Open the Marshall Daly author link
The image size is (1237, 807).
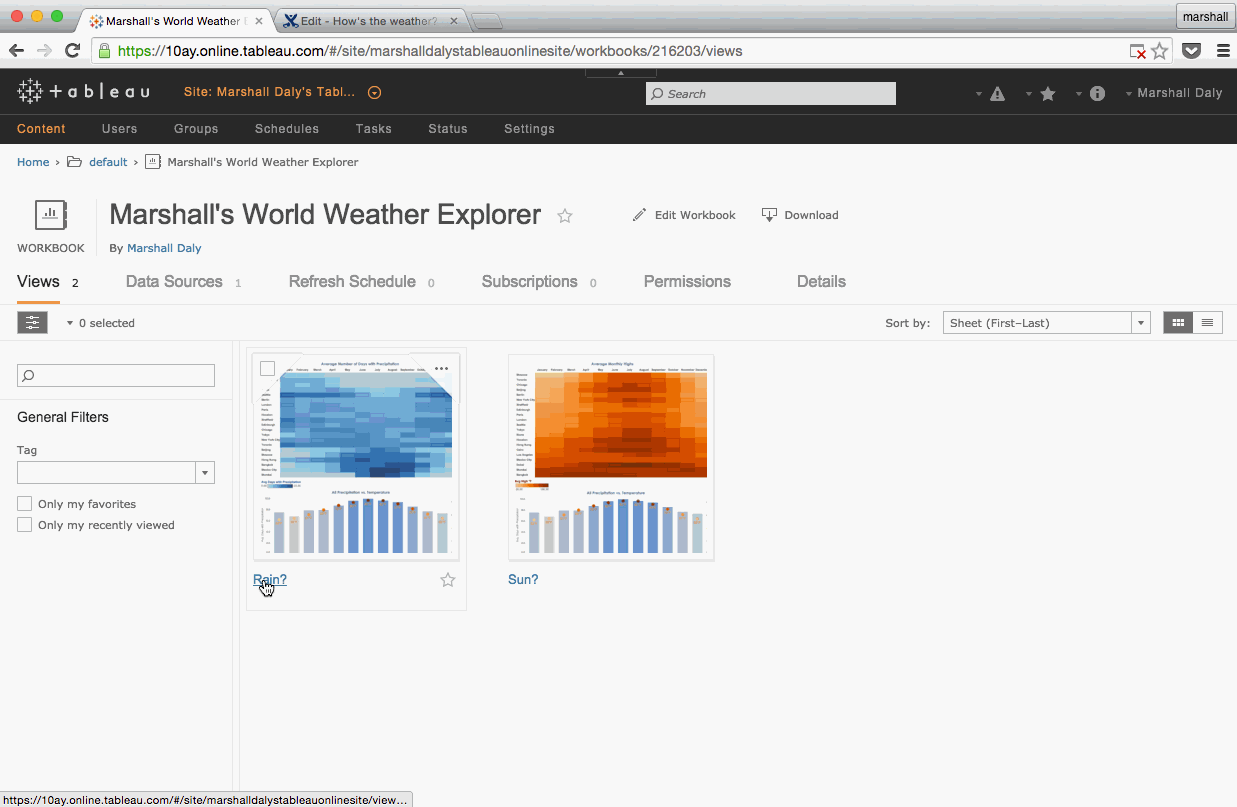click(x=164, y=248)
